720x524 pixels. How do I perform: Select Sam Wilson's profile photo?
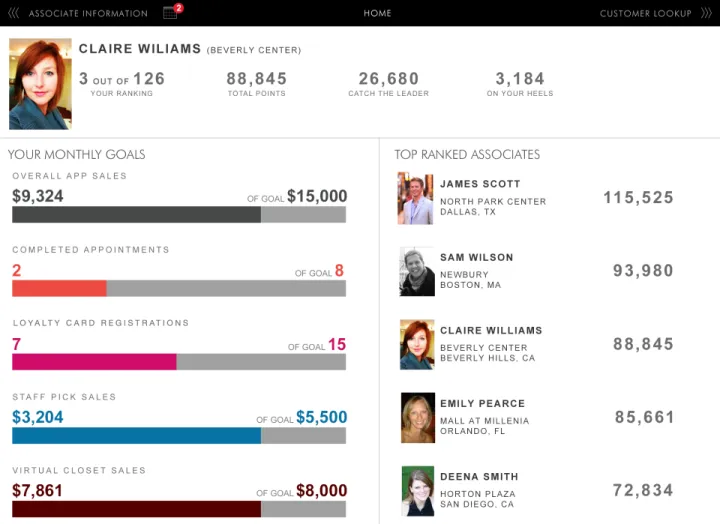click(416, 271)
